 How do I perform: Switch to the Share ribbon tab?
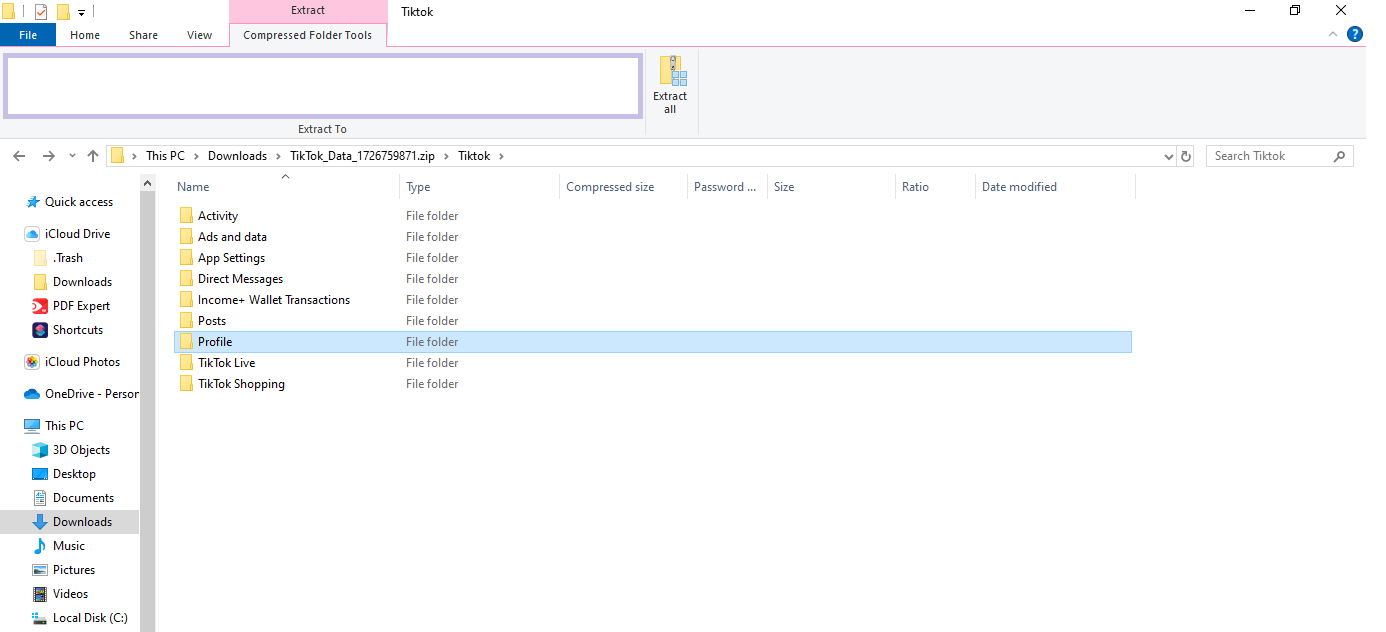(143, 35)
